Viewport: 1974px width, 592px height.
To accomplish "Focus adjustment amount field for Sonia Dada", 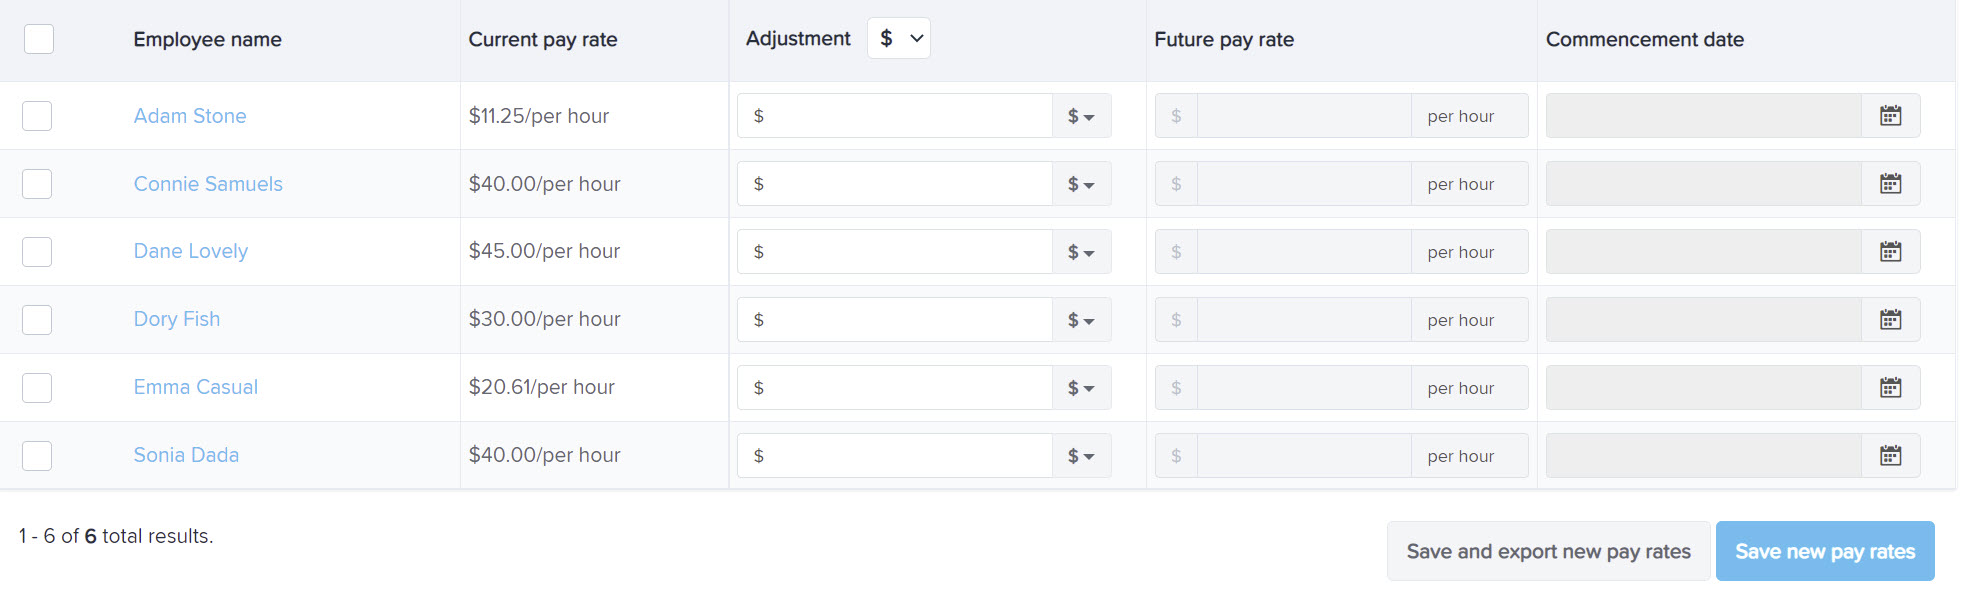I will (x=895, y=456).
